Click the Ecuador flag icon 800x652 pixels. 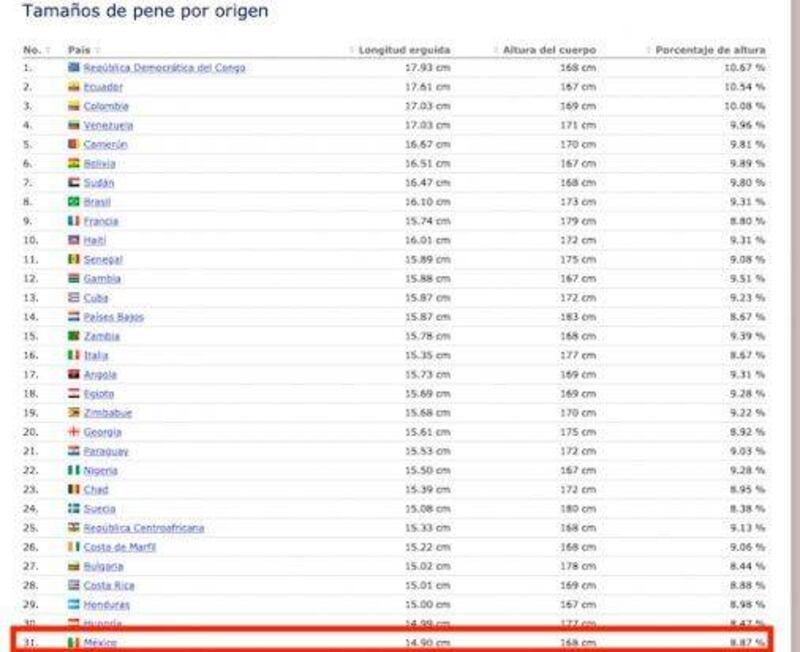pos(73,87)
